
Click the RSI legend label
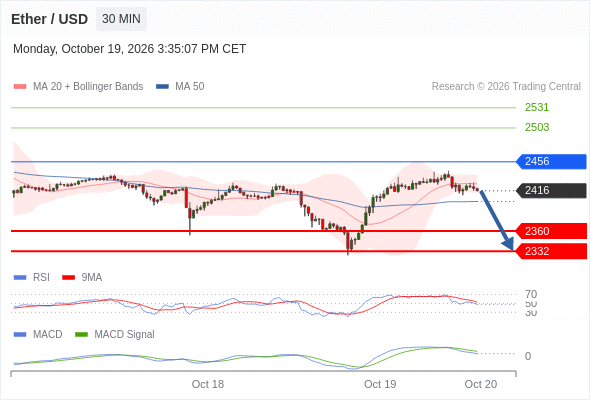[41, 278]
